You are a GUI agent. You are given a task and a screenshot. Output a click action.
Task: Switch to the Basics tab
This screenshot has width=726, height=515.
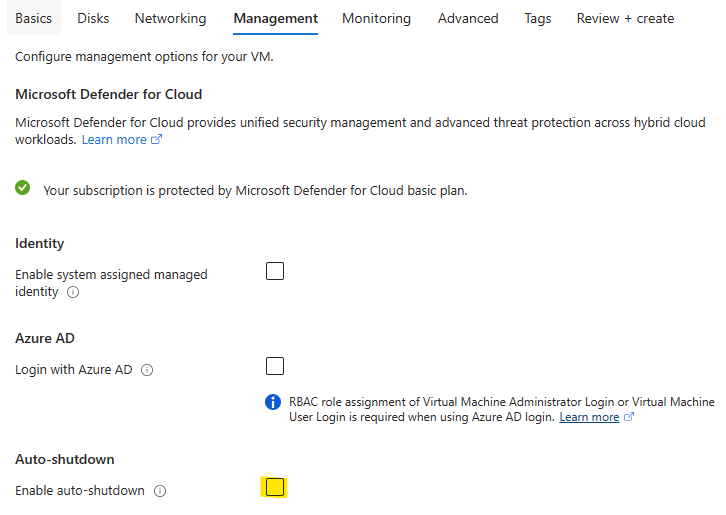click(33, 19)
